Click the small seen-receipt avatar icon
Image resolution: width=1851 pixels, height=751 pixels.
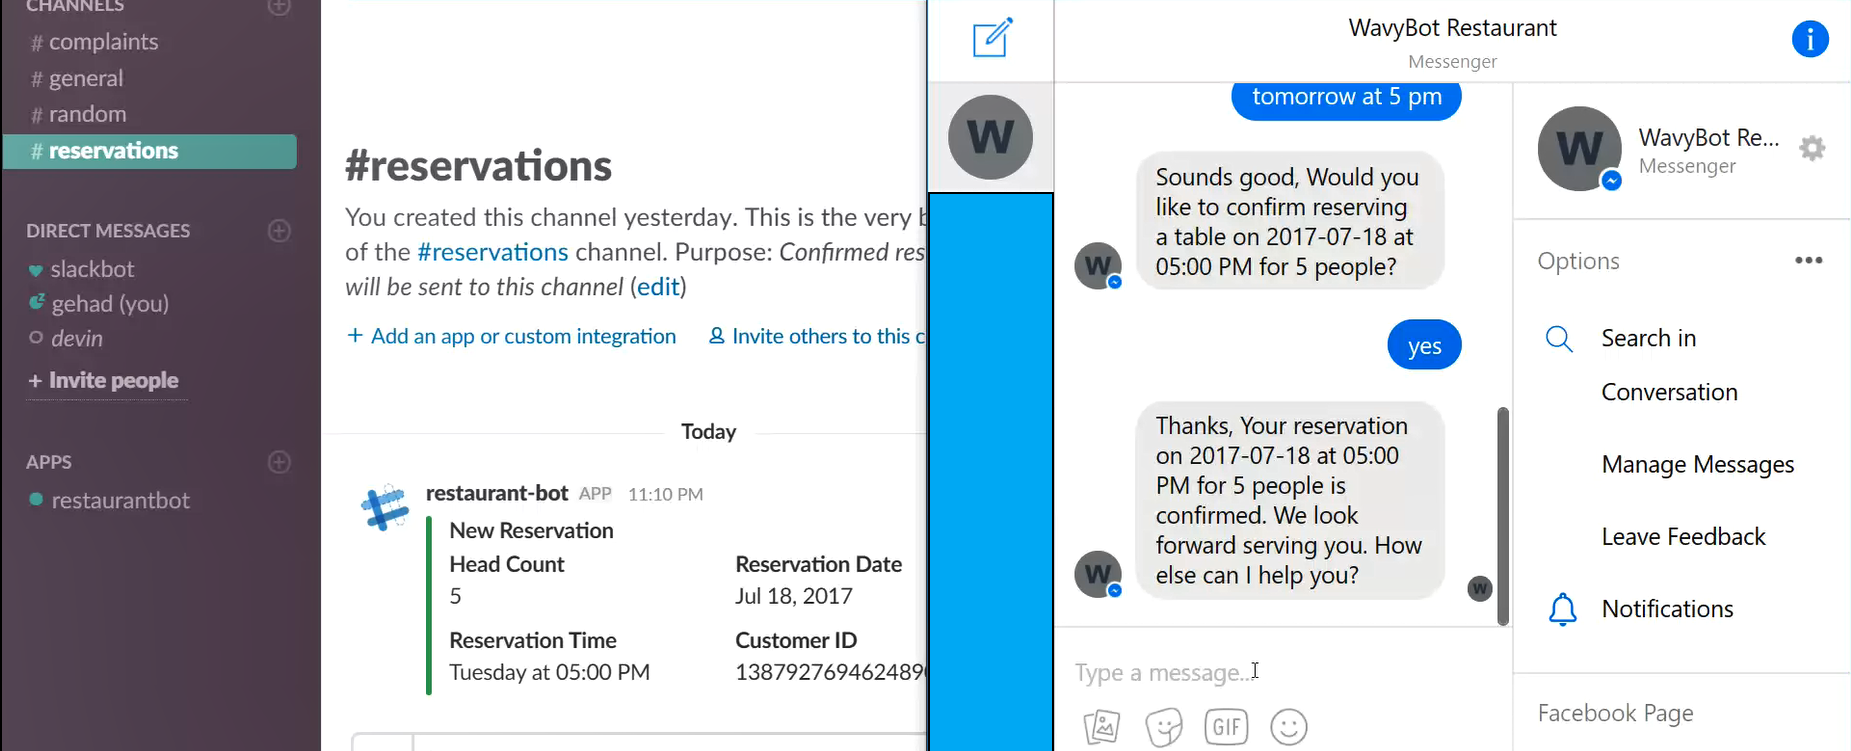point(1480,588)
